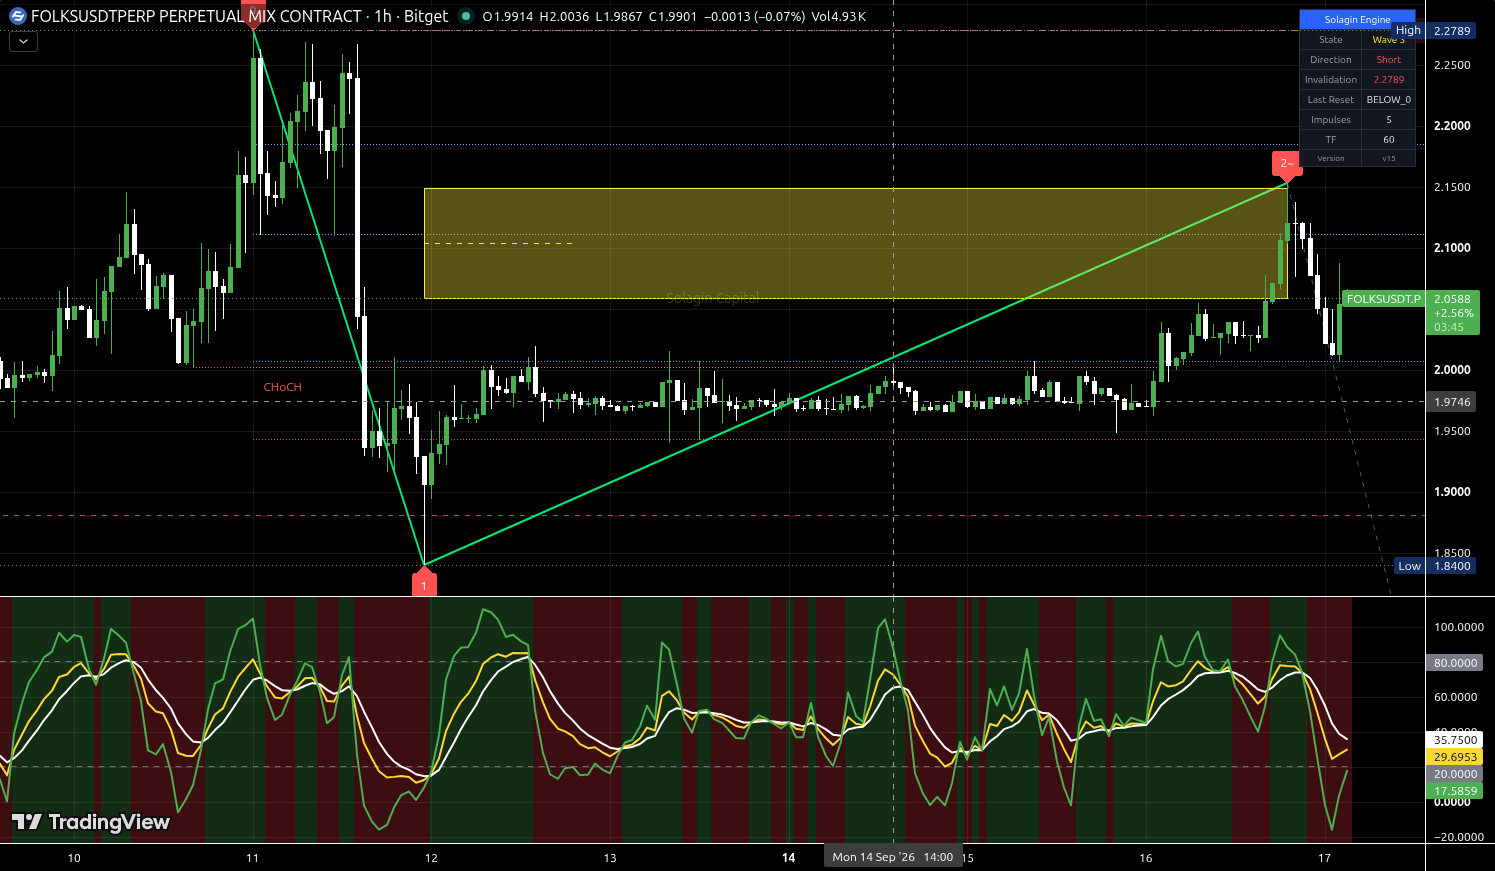Click the Low 1.8400 price label
The height and width of the screenshot is (871, 1495).
pyautogui.click(x=1435, y=566)
